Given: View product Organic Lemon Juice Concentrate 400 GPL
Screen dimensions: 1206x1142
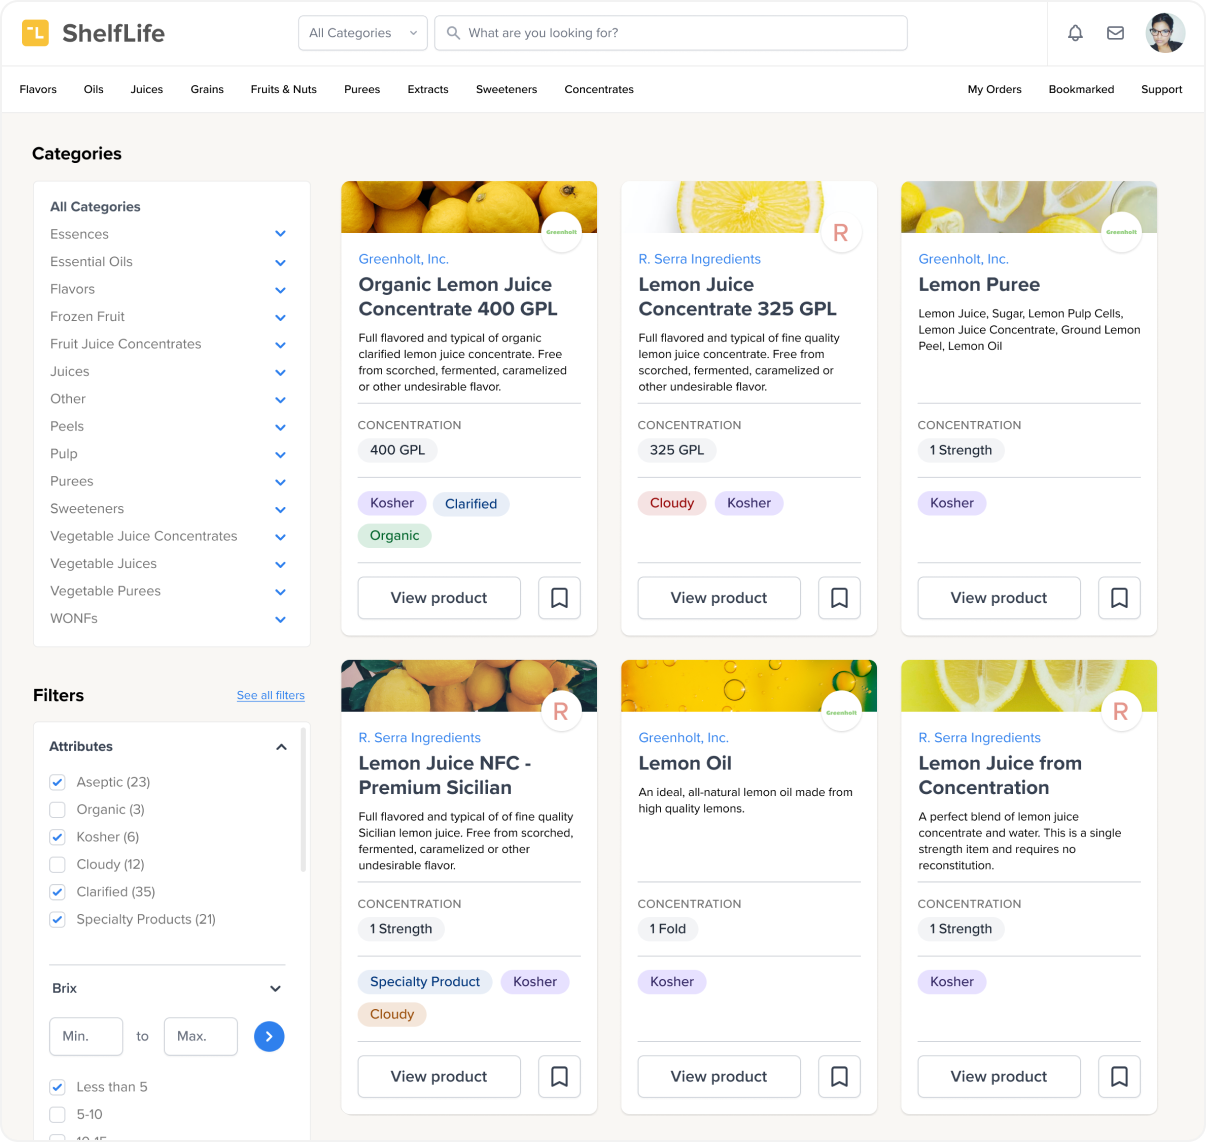Looking at the screenshot, I should (x=439, y=598).
